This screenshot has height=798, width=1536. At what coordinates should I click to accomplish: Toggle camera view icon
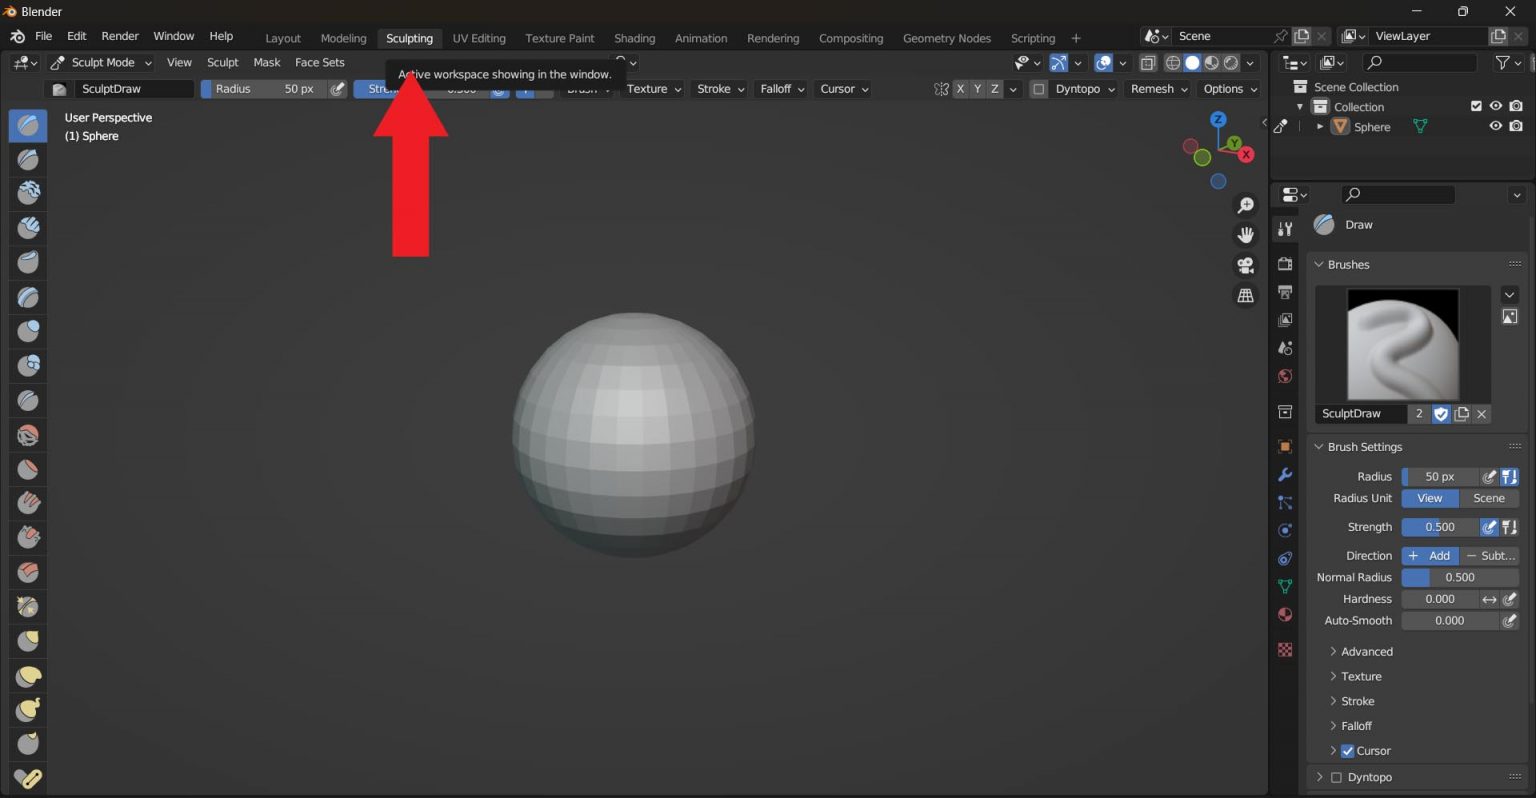pos(1245,265)
